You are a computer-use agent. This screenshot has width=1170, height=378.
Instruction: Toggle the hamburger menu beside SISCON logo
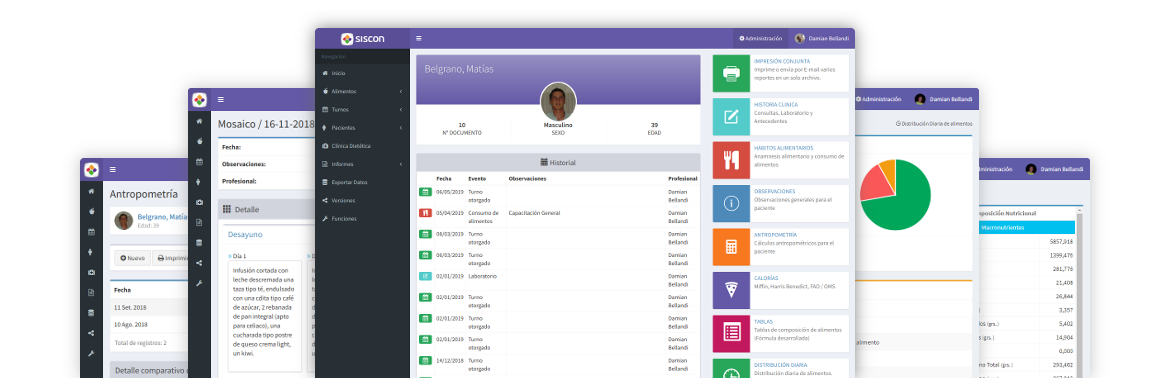point(419,38)
